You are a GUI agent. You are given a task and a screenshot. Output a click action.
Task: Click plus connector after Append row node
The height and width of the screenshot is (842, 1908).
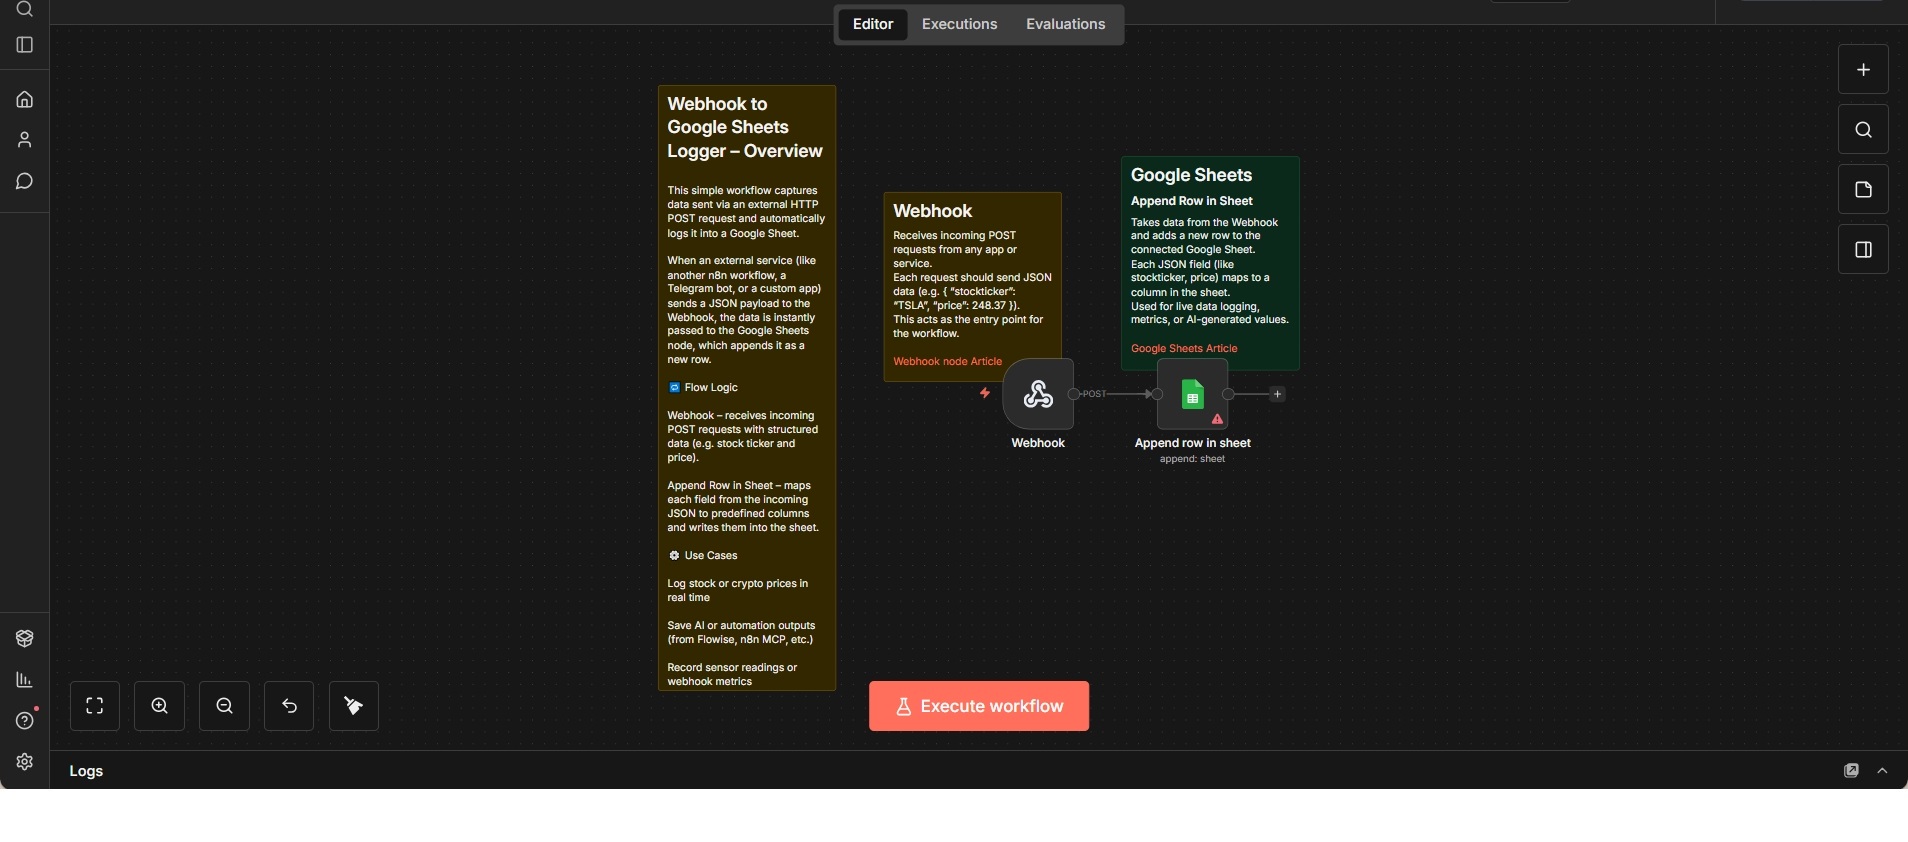coord(1277,394)
